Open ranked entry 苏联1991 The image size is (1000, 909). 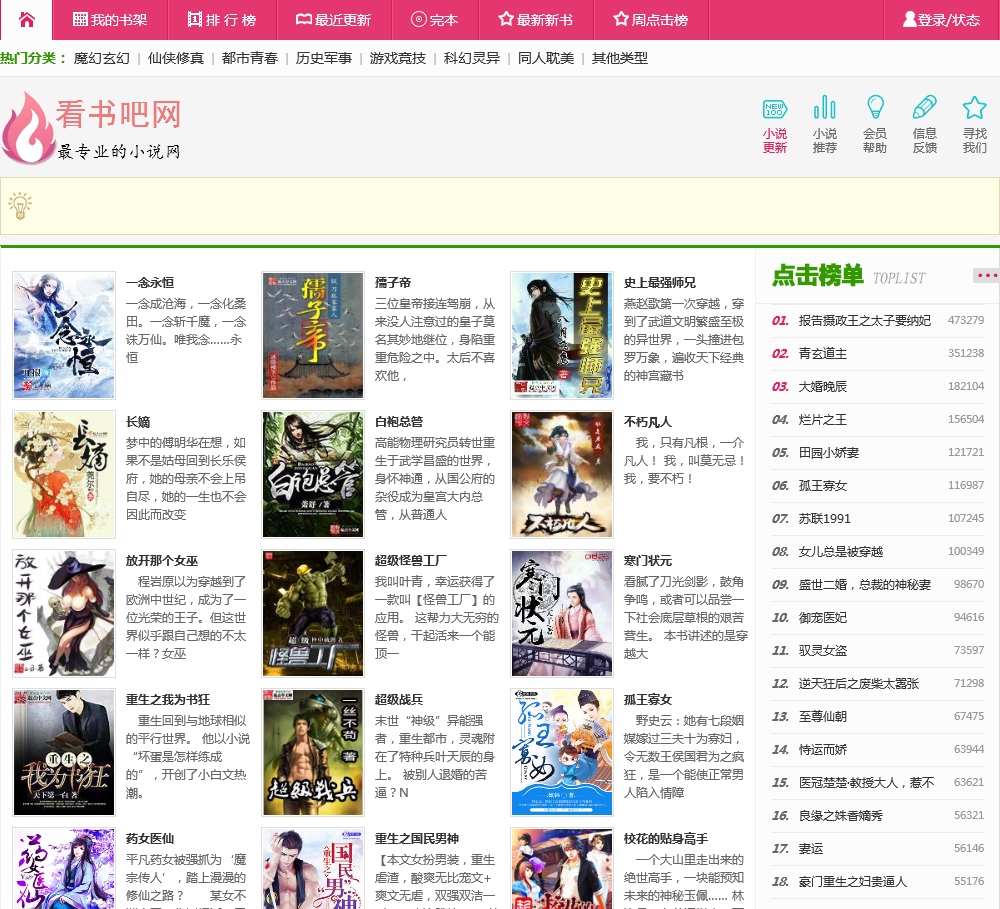(825, 519)
